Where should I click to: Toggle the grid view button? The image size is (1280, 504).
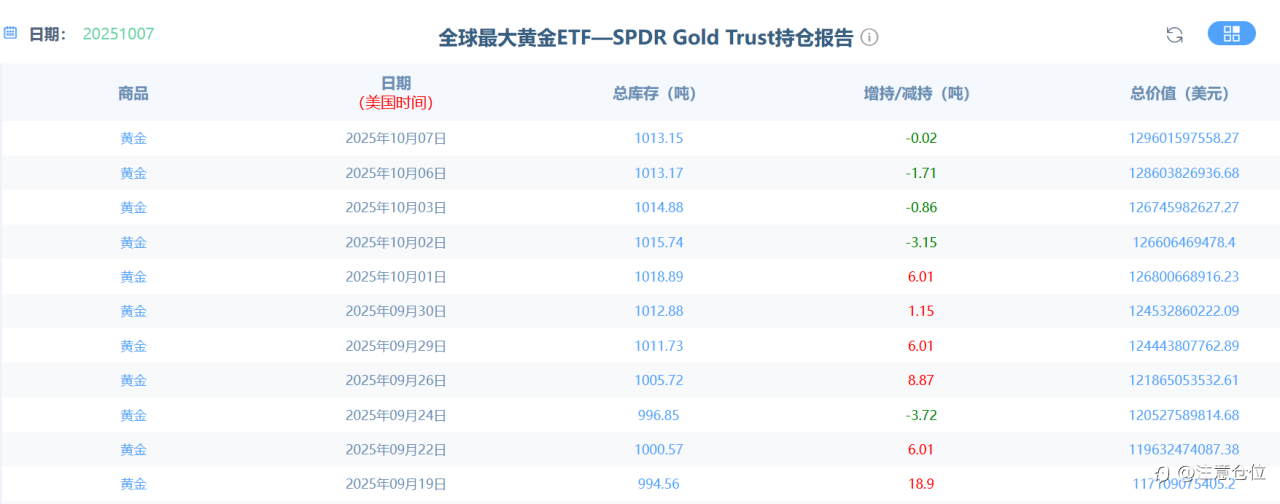[1232, 34]
